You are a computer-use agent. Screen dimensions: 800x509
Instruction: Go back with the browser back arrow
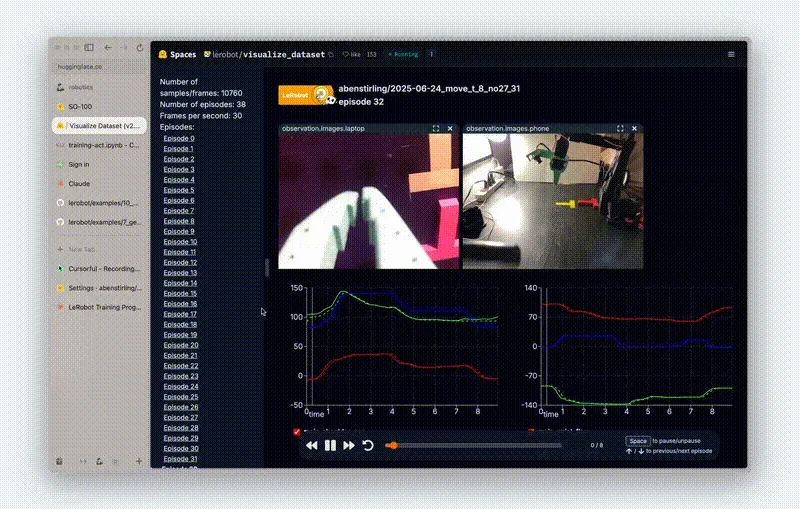coord(108,47)
